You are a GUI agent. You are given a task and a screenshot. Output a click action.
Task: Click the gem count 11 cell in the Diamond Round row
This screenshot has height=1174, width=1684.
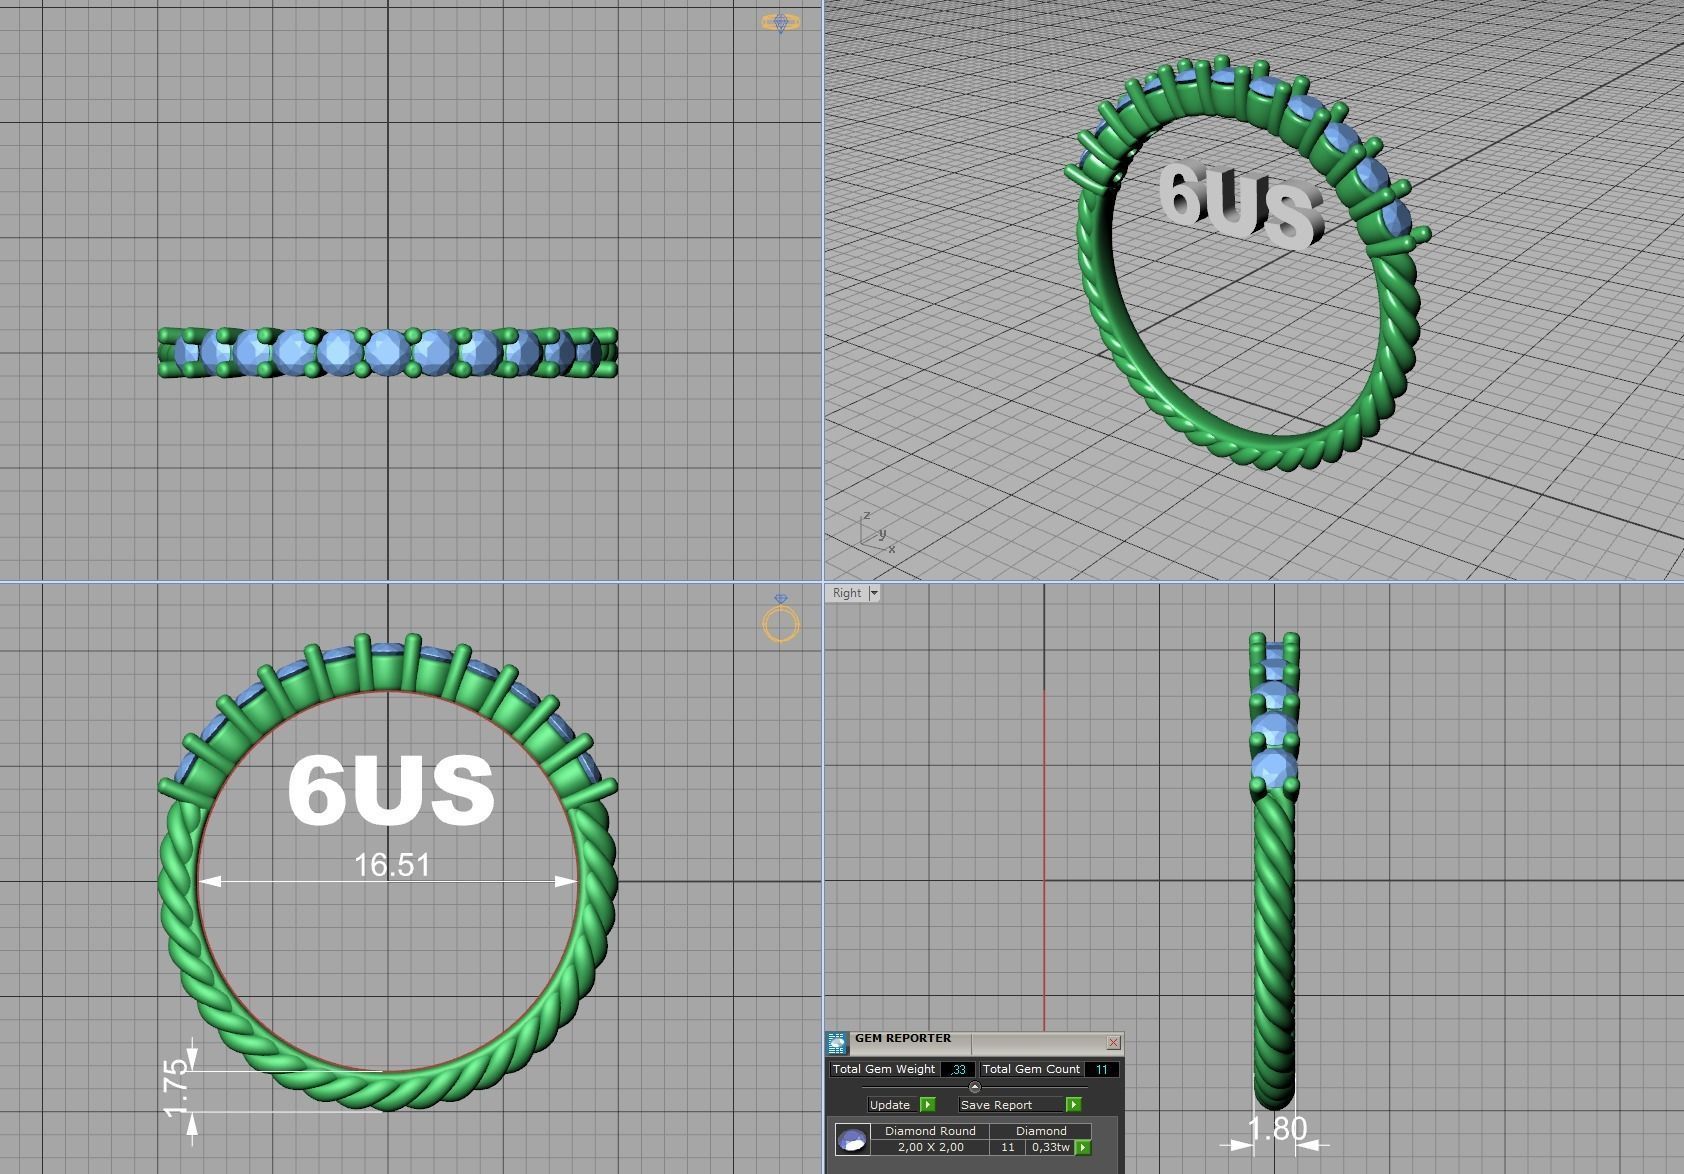pyautogui.click(x=1008, y=1147)
